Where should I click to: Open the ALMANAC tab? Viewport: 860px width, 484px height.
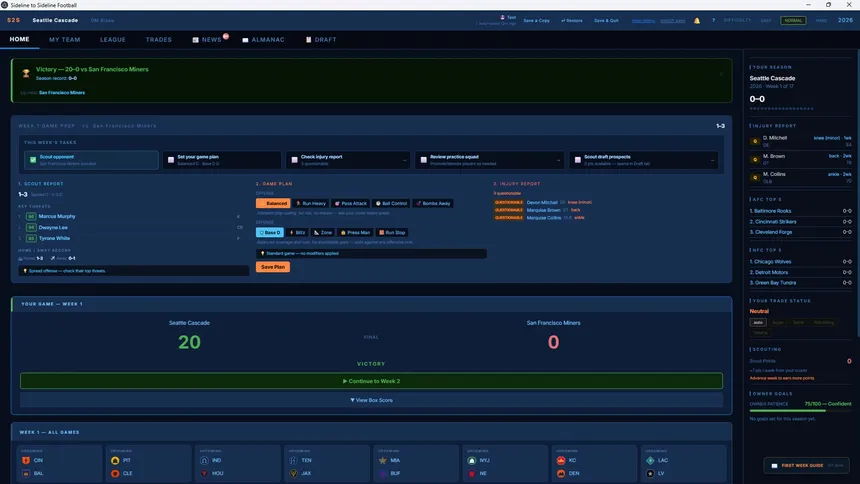(263, 40)
